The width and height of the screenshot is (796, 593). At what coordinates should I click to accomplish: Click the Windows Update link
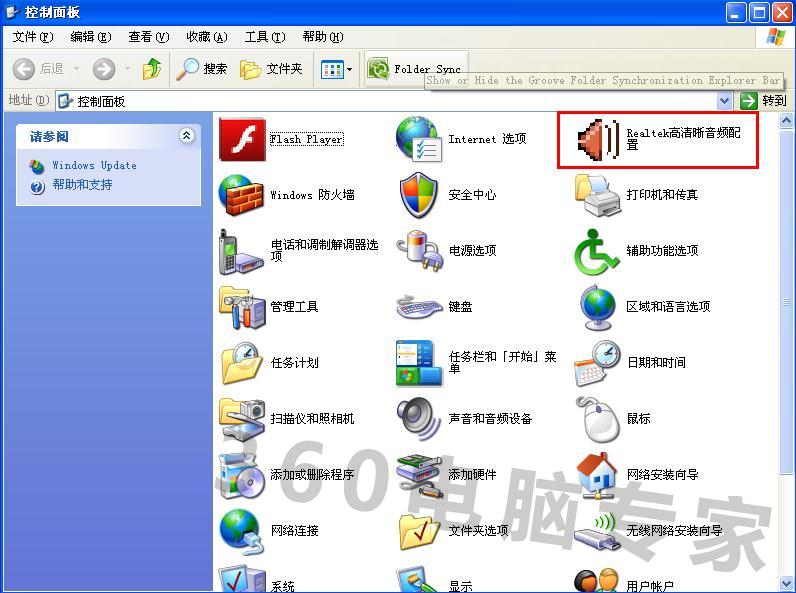click(x=94, y=166)
